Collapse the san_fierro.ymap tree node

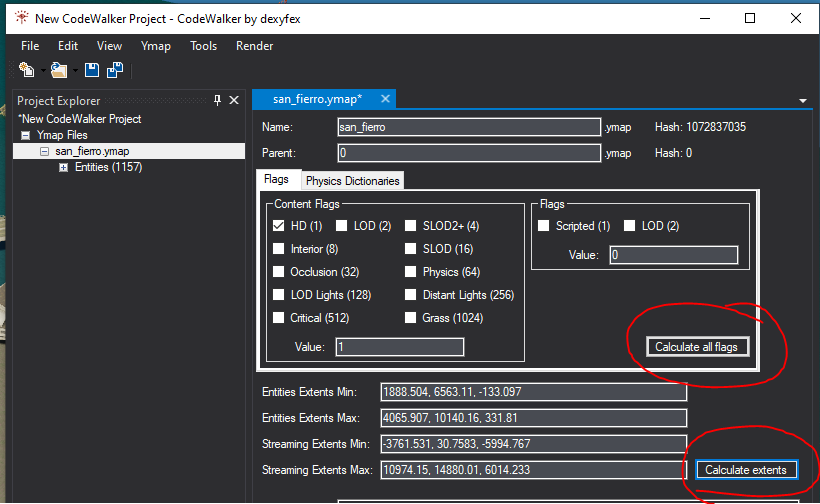click(44, 151)
